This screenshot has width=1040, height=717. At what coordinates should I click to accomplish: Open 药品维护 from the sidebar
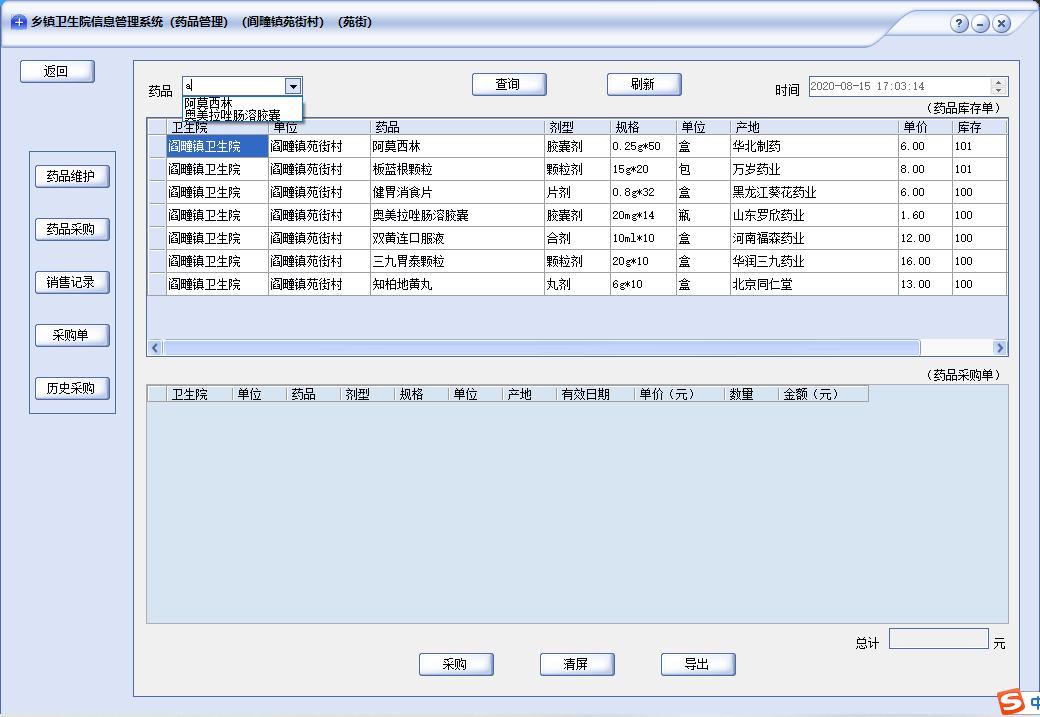[71, 176]
